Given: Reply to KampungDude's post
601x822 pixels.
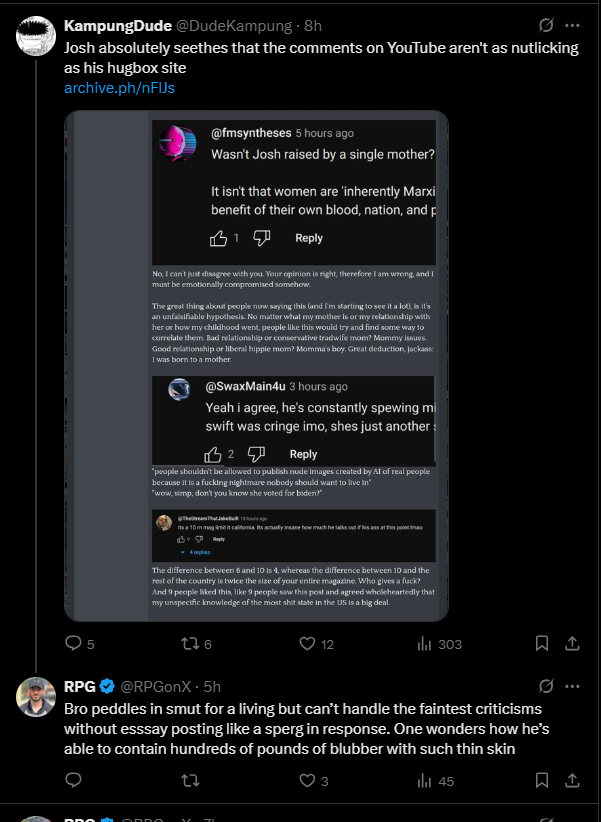Looking at the screenshot, I should pyautogui.click(x=73, y=644).
